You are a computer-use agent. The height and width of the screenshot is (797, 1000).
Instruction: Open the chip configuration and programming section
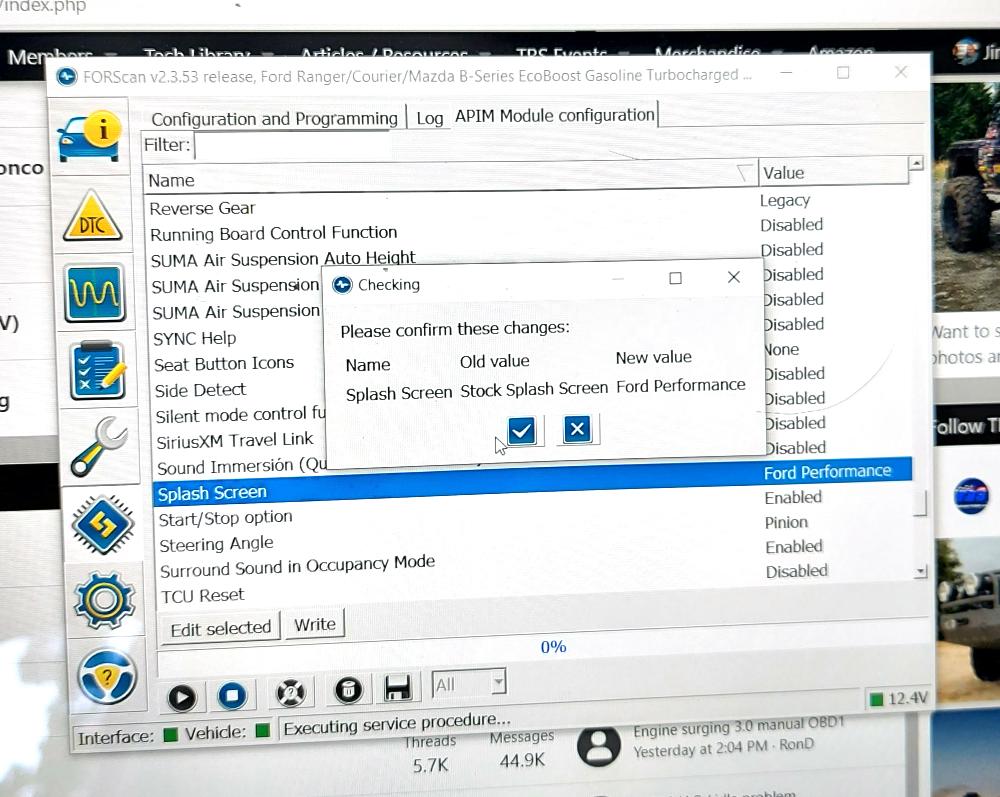[102, 523]
